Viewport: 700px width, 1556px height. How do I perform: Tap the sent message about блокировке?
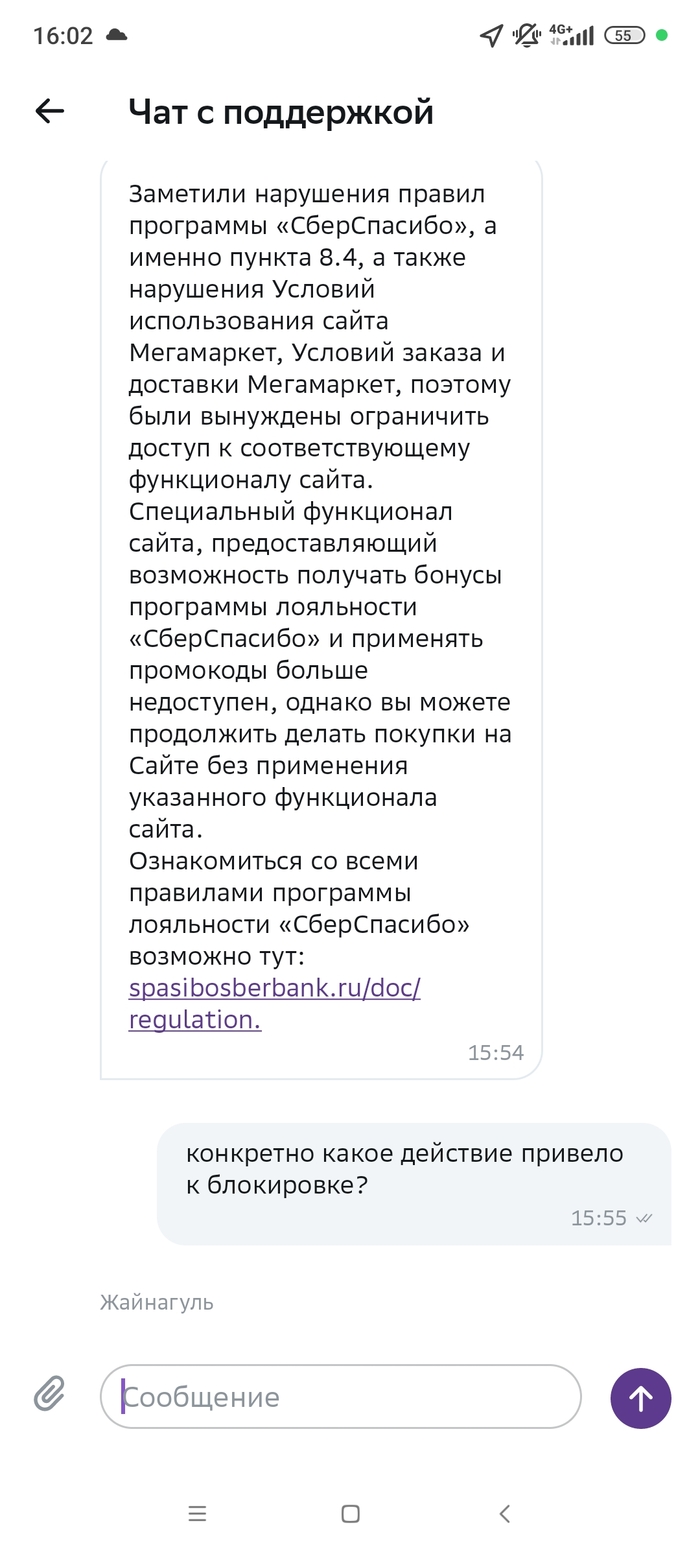(404, 1168)
